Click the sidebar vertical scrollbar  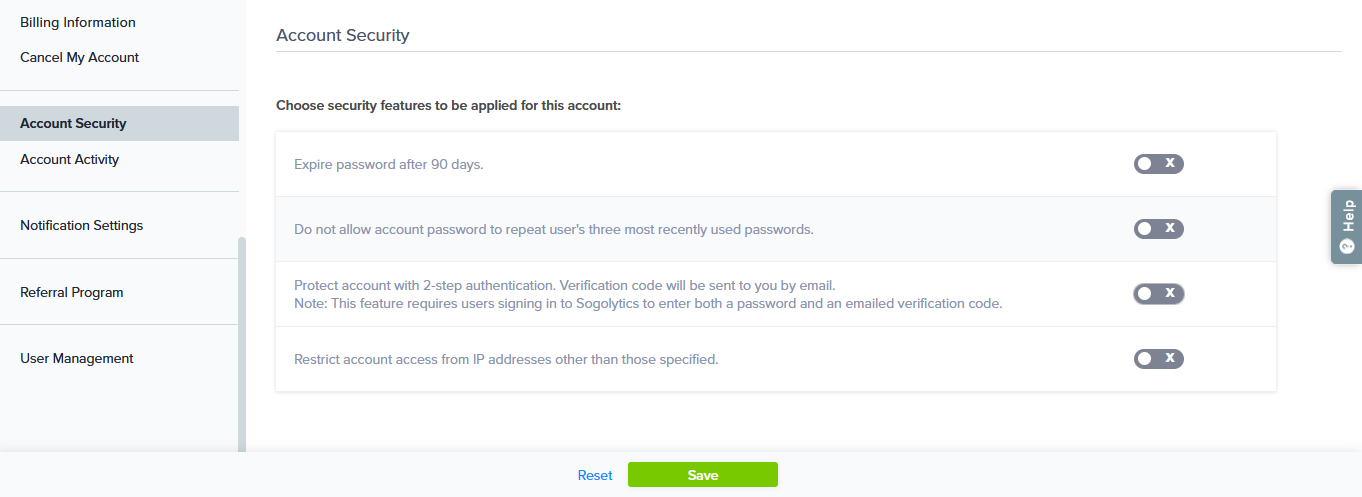tap(241, 340)
